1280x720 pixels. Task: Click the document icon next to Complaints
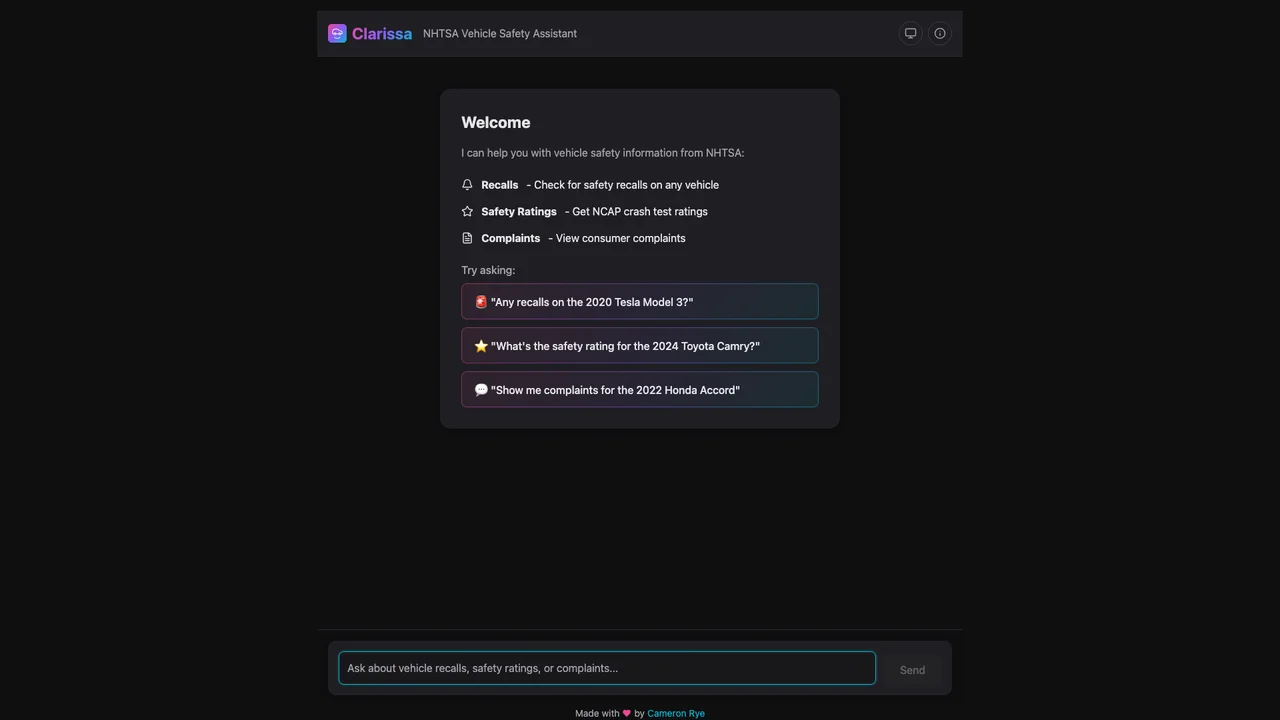coord(467,238)
